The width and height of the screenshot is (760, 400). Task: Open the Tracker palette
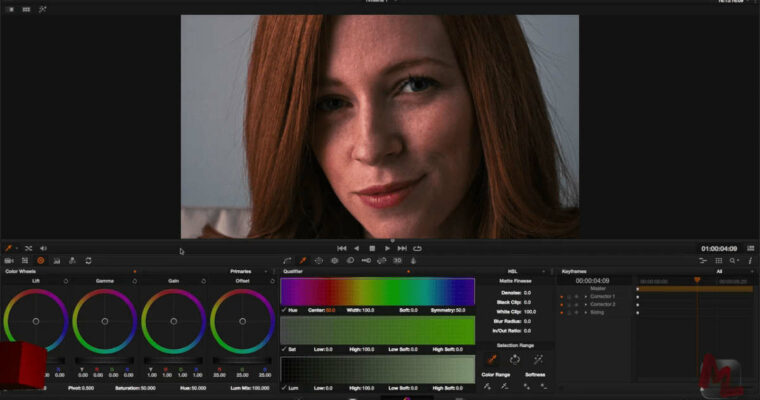pyautogui.click(x=334, y=261)
